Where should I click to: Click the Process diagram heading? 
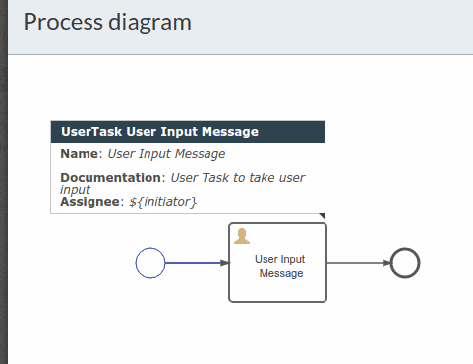108,22
